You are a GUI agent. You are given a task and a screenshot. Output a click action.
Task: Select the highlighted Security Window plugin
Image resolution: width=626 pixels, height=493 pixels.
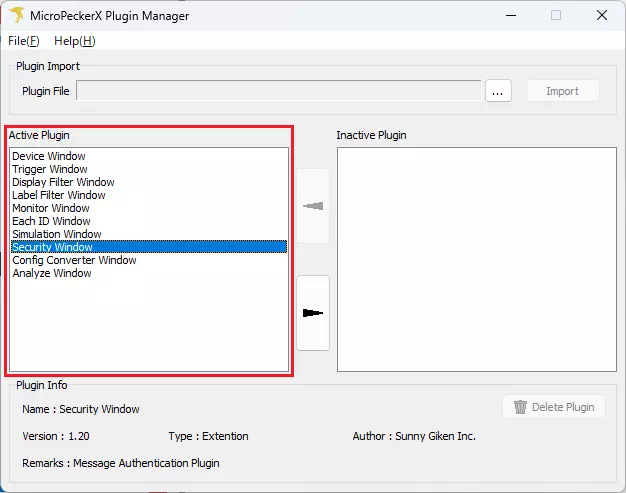click(x=149, y=247)
